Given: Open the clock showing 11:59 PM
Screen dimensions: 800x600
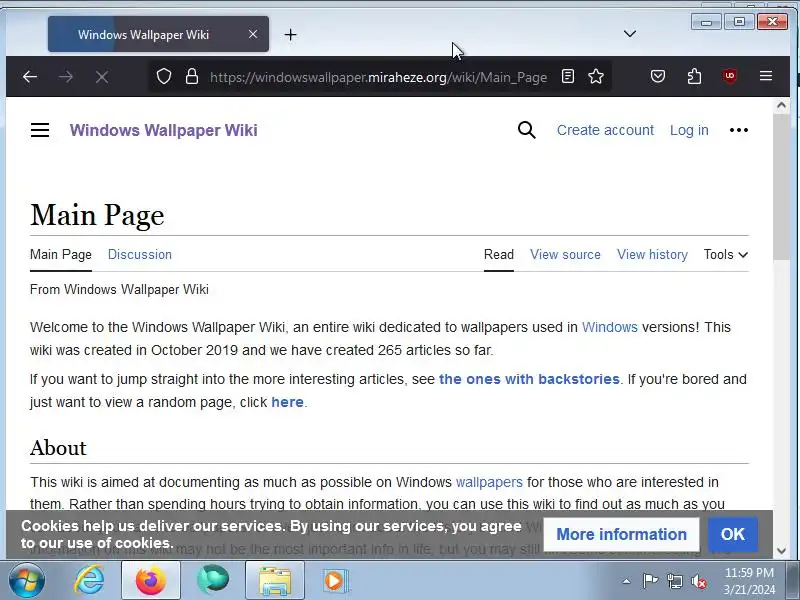Looking at the screenshot, I should (749, 581).
